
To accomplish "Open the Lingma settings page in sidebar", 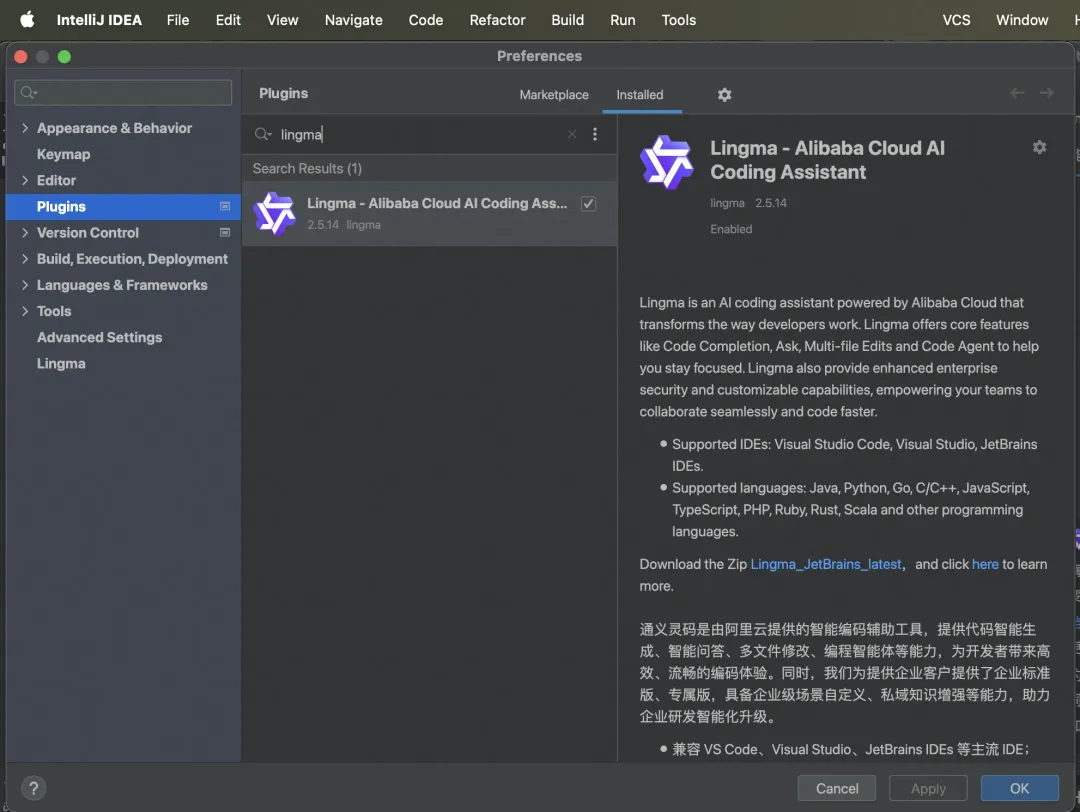I will [x=61, y=364].
